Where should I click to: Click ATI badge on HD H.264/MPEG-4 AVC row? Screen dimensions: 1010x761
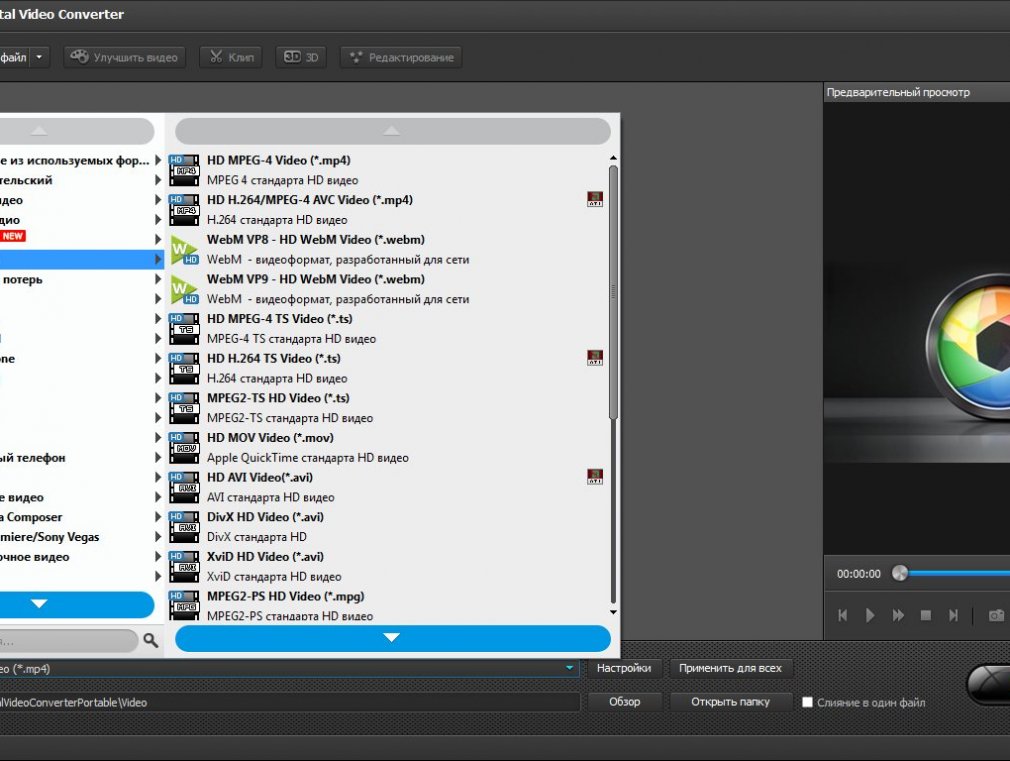tap(595, 199)
